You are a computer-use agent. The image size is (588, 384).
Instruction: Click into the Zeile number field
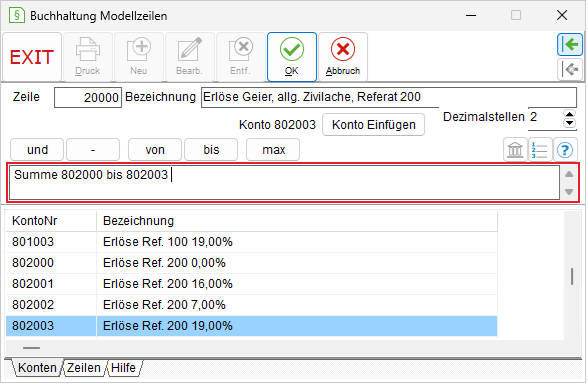88,98
